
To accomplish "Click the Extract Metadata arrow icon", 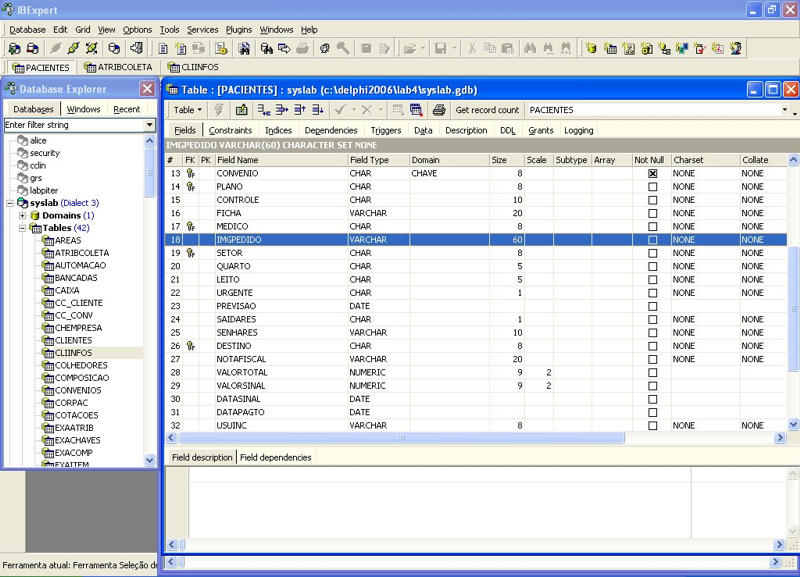I will [x=284, y=48].
